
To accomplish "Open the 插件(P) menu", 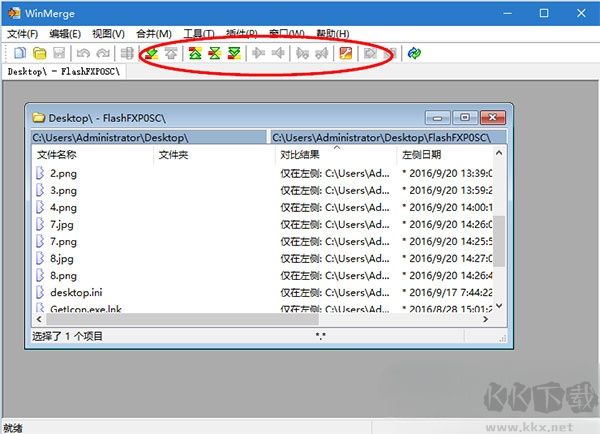I will coord(241,34).
